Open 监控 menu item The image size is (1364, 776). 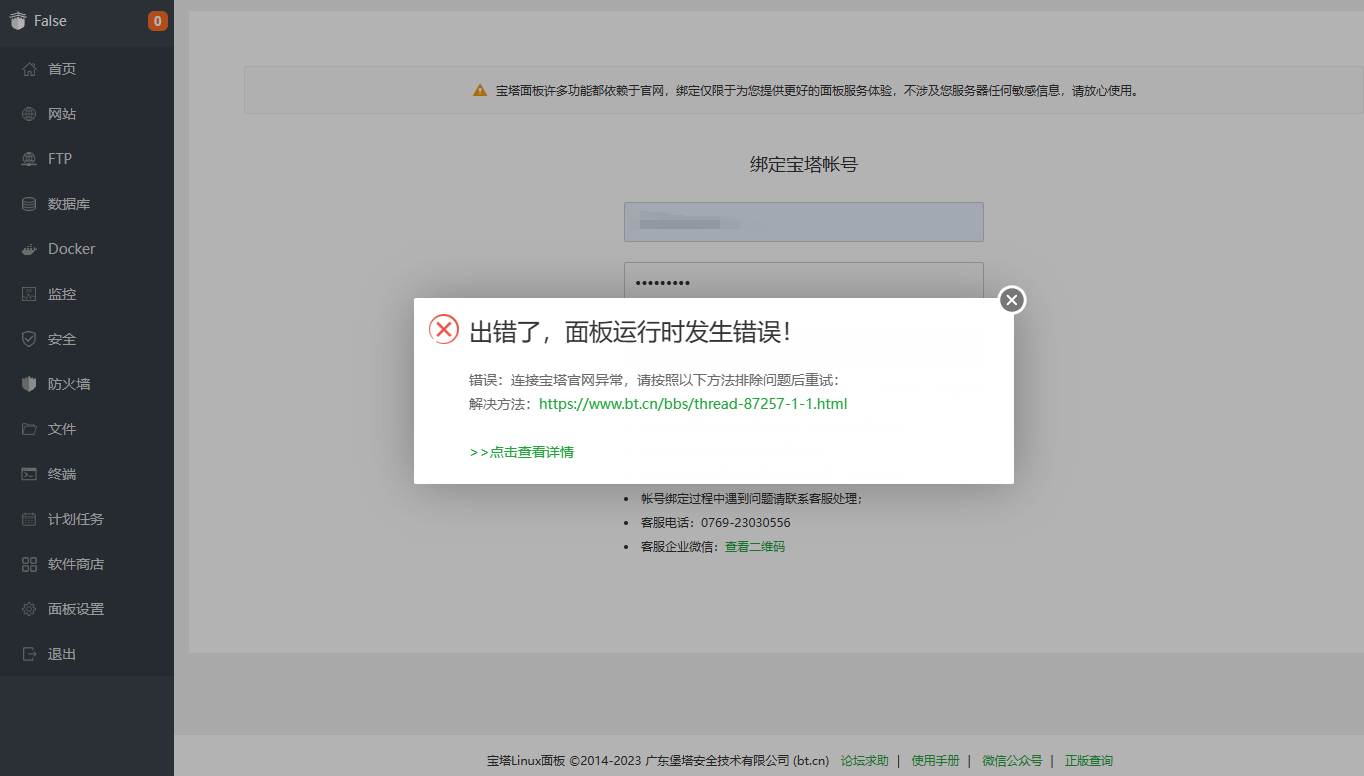click(62, 294)
